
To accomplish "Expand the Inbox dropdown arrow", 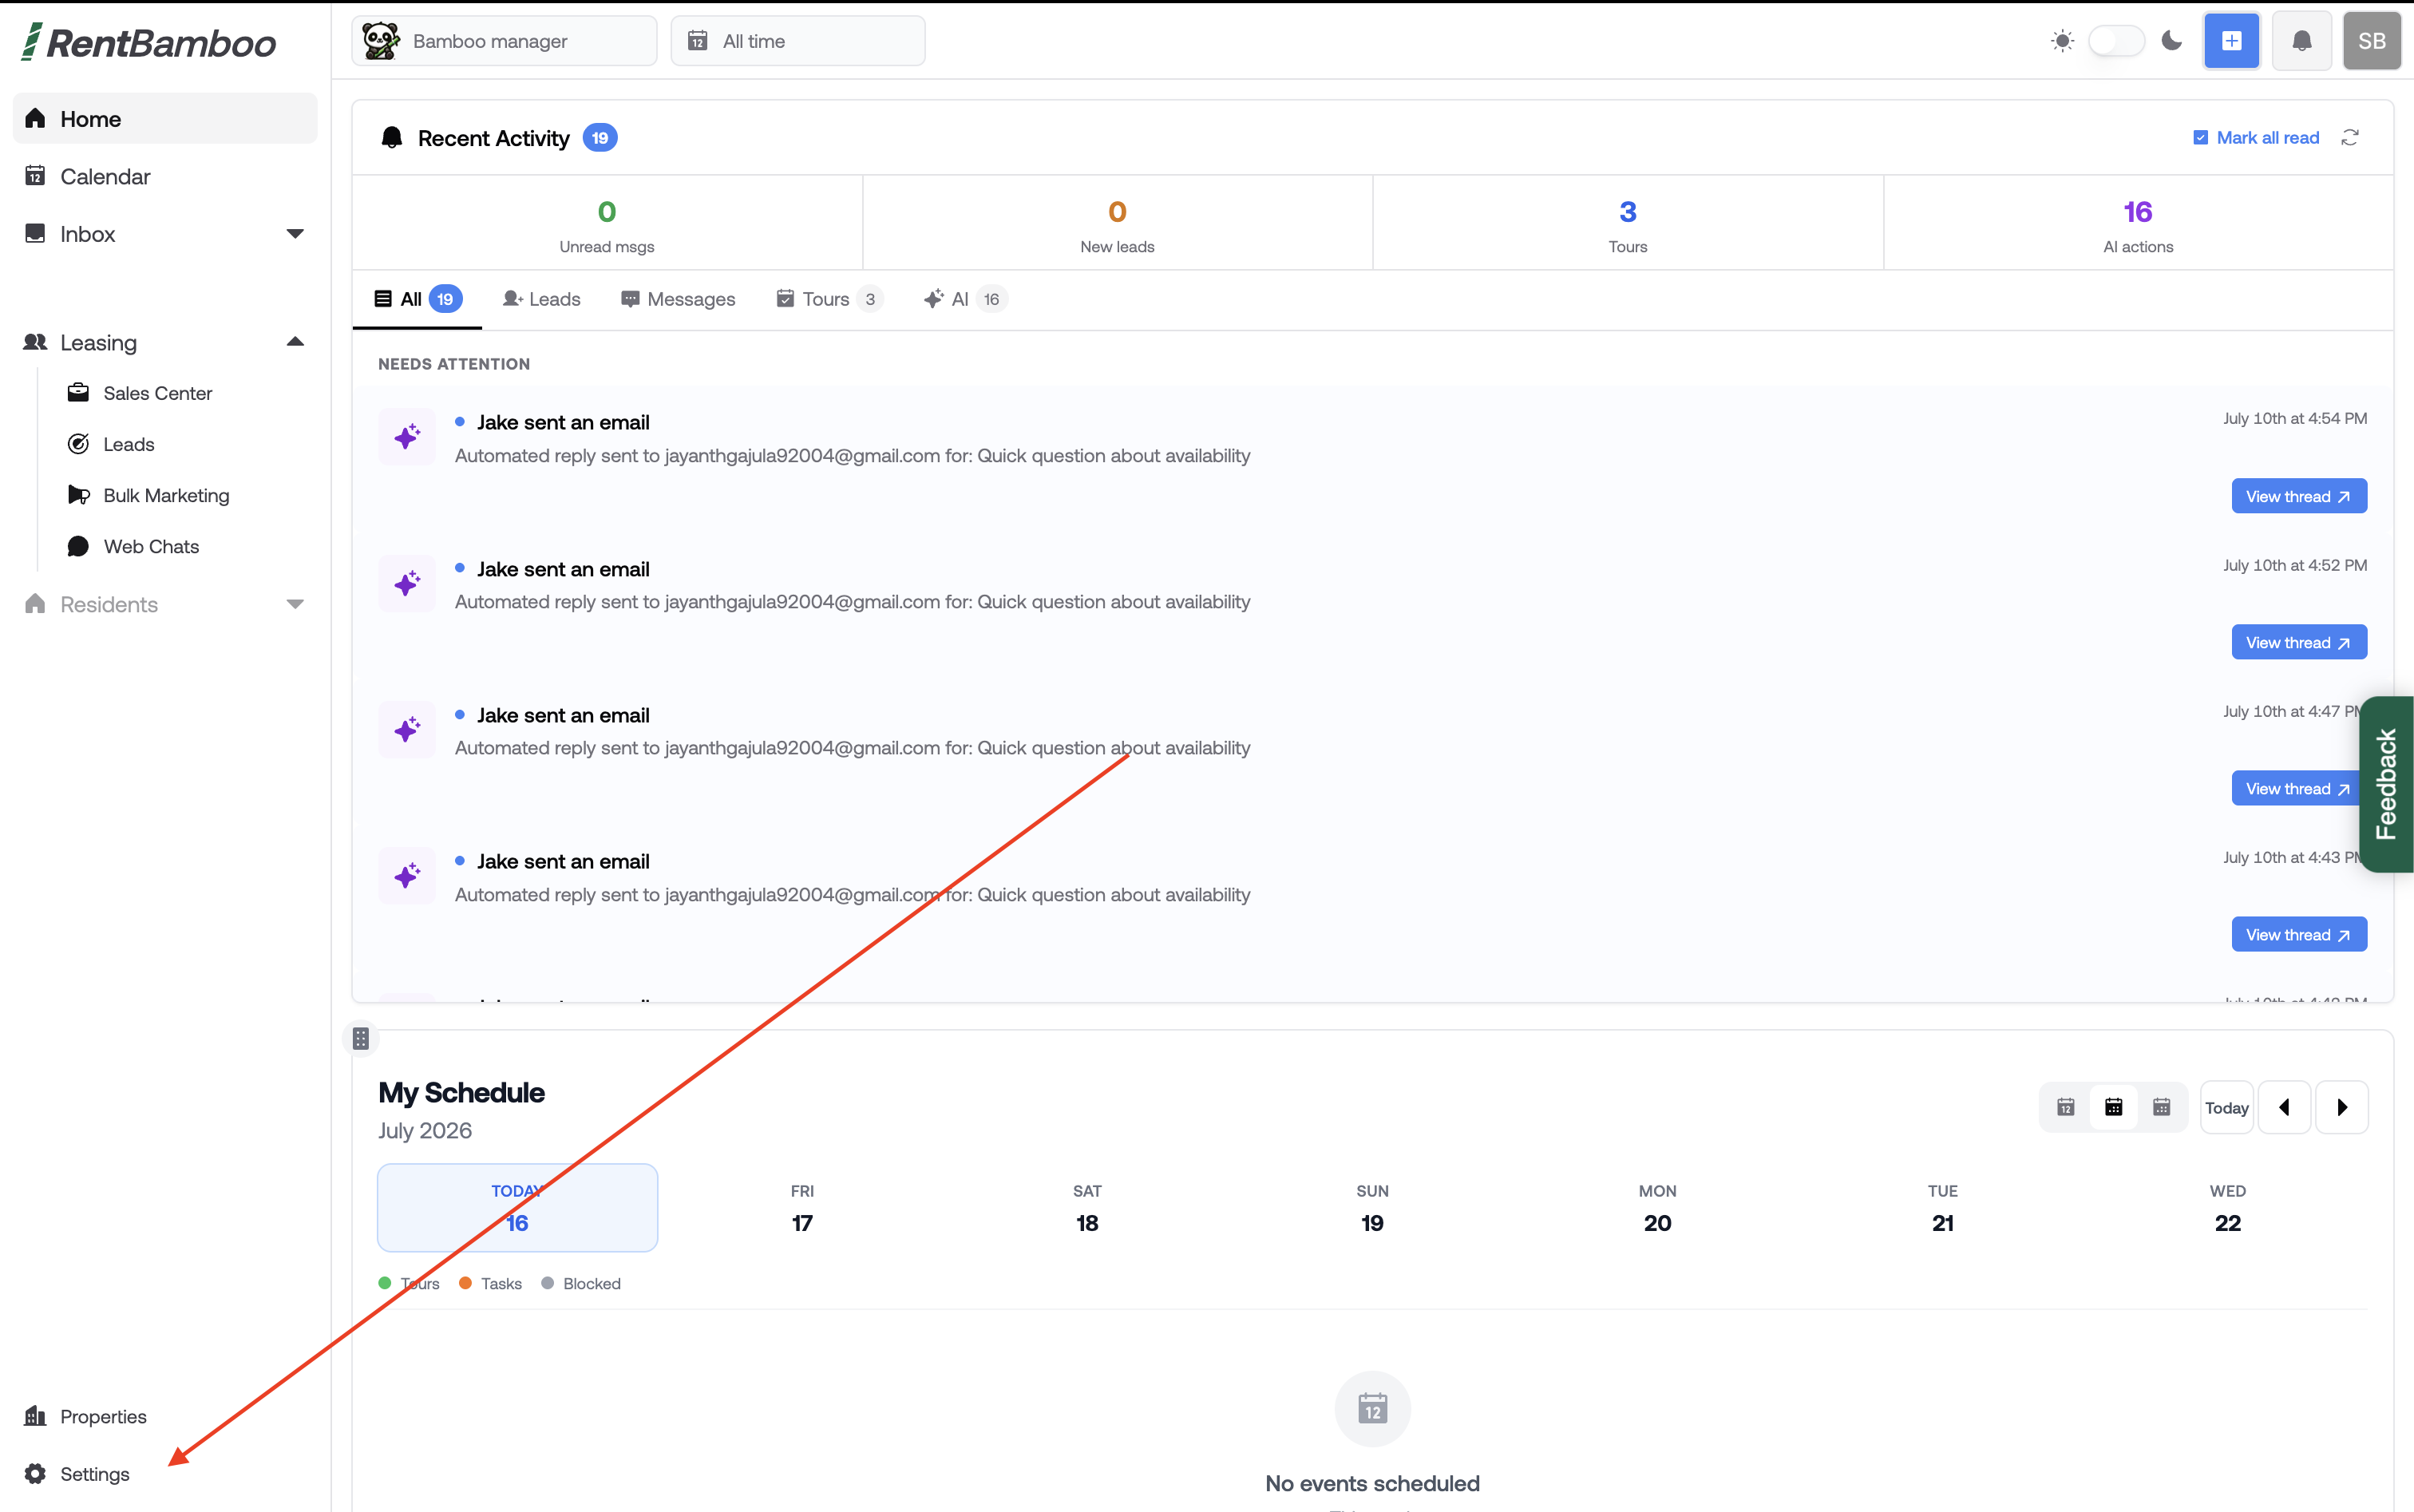I will (295, 234).
